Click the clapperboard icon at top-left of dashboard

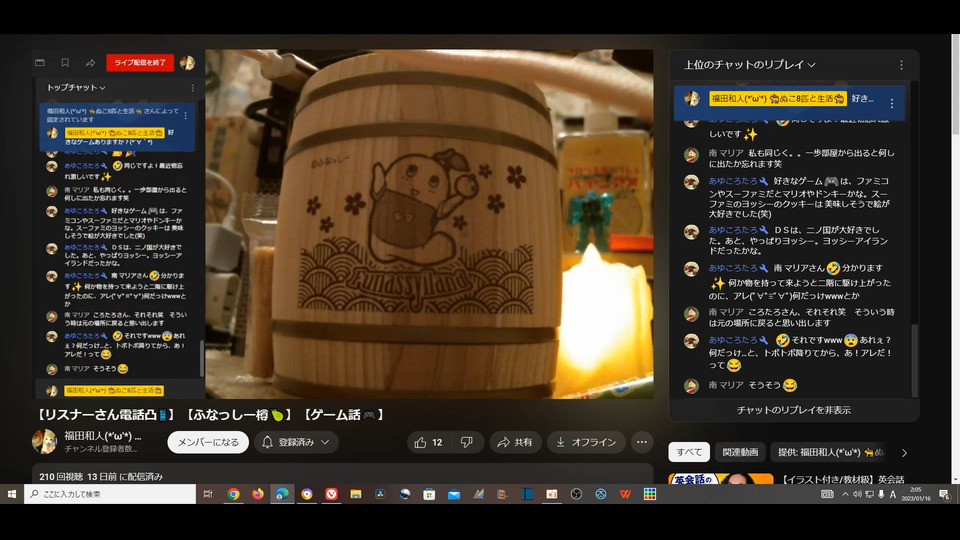pyautogui.click(x=40, y=62)
